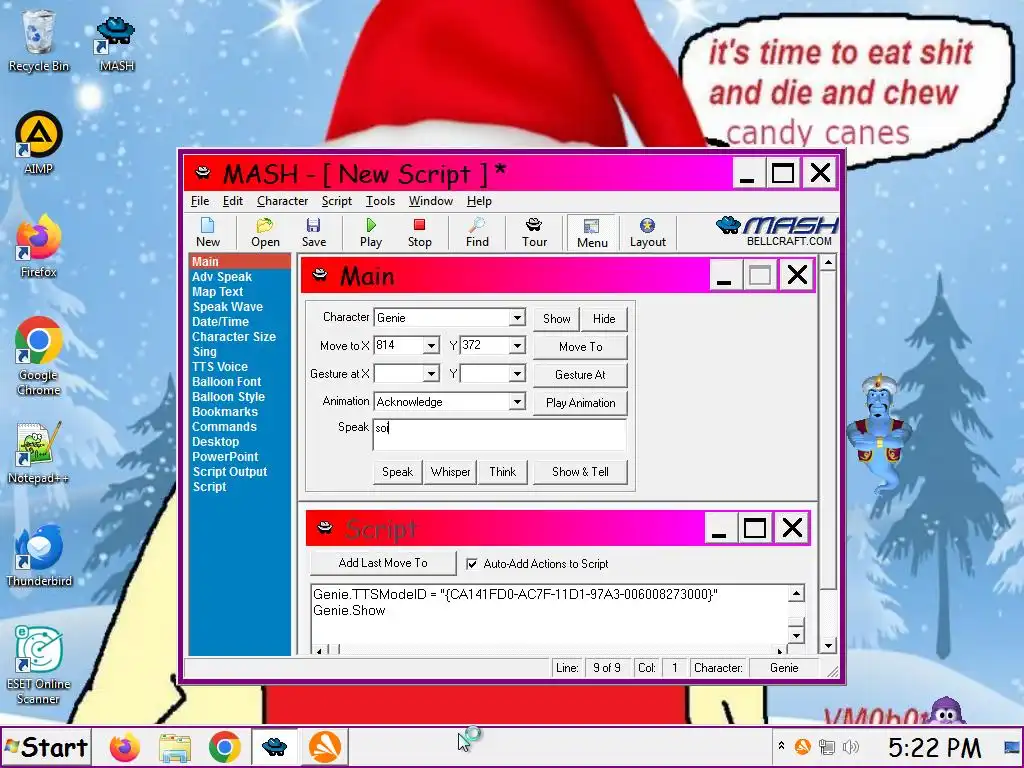
Task: Expand the Move to X dropdown
Action: [x=431, y=345]
